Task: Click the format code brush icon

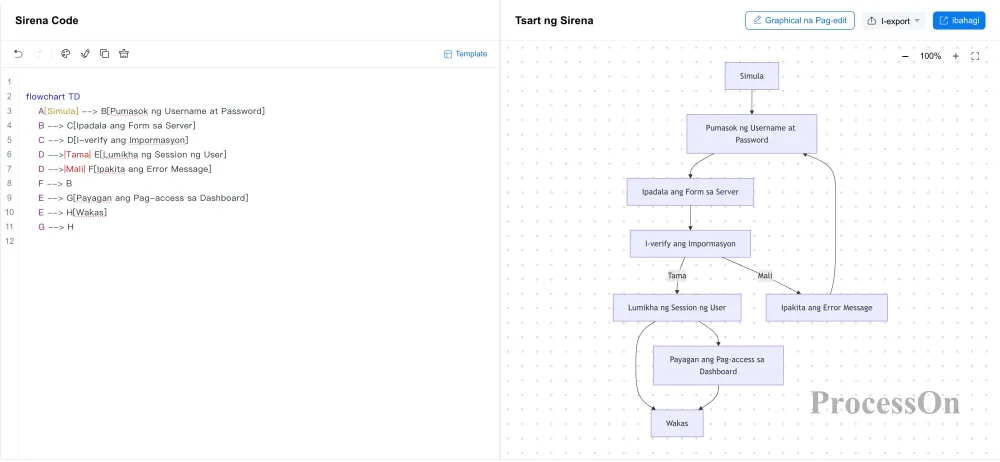Action: (x=85, y=54)
